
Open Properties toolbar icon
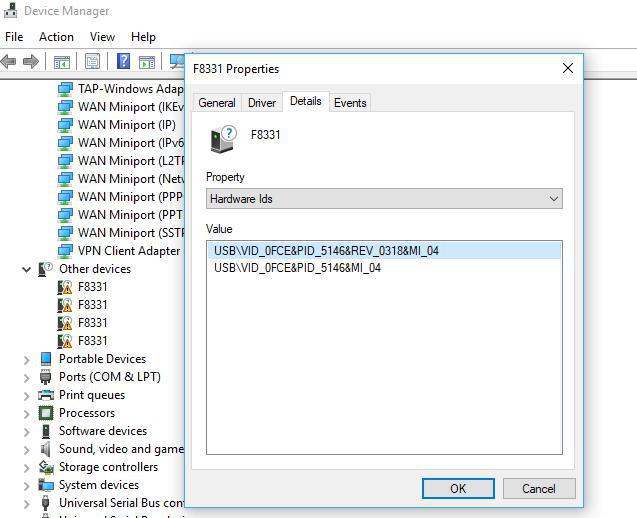[x=93, y=62]
